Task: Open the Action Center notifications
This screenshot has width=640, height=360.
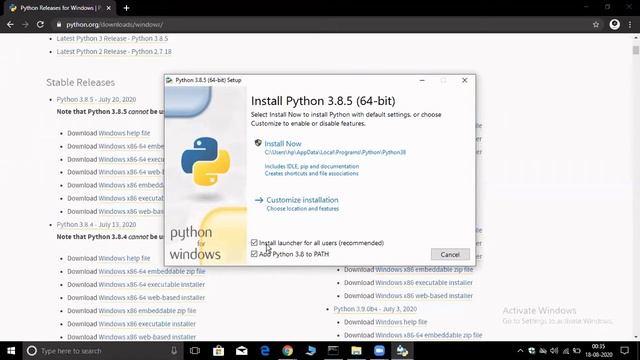Action: click(624, 351)
